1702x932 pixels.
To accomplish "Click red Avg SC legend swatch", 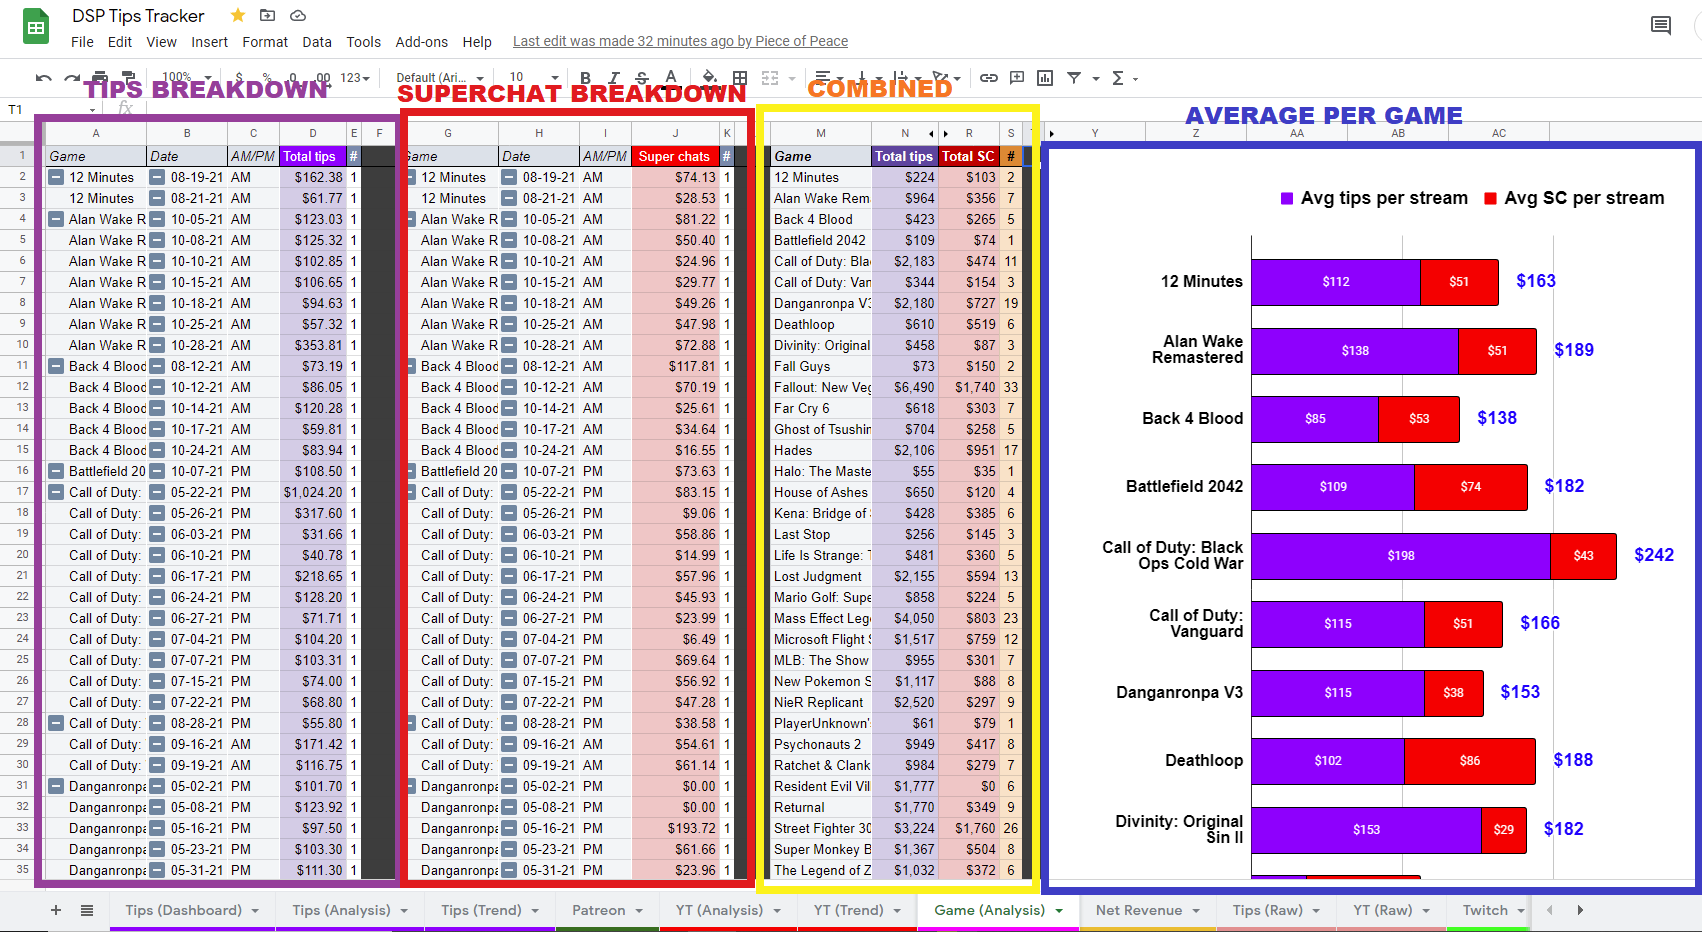I will [1490, 198].
